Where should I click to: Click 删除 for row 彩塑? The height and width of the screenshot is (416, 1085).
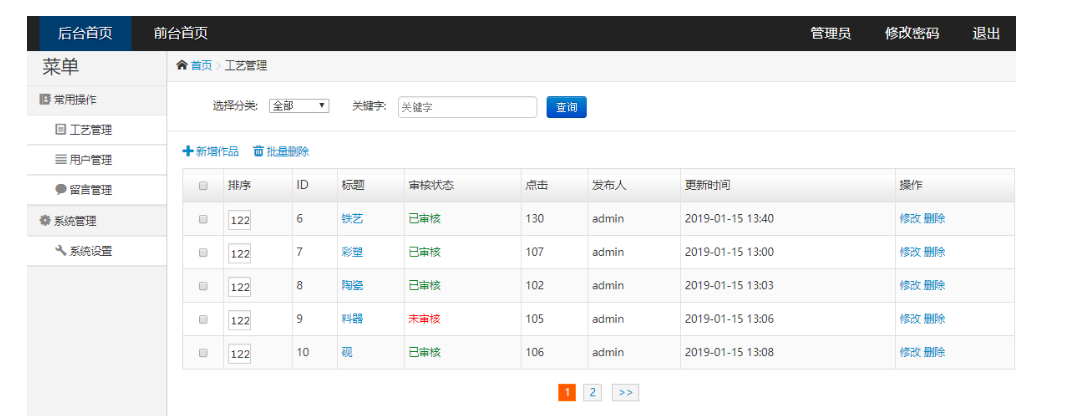pyautogui.click(x=934, y=252)
